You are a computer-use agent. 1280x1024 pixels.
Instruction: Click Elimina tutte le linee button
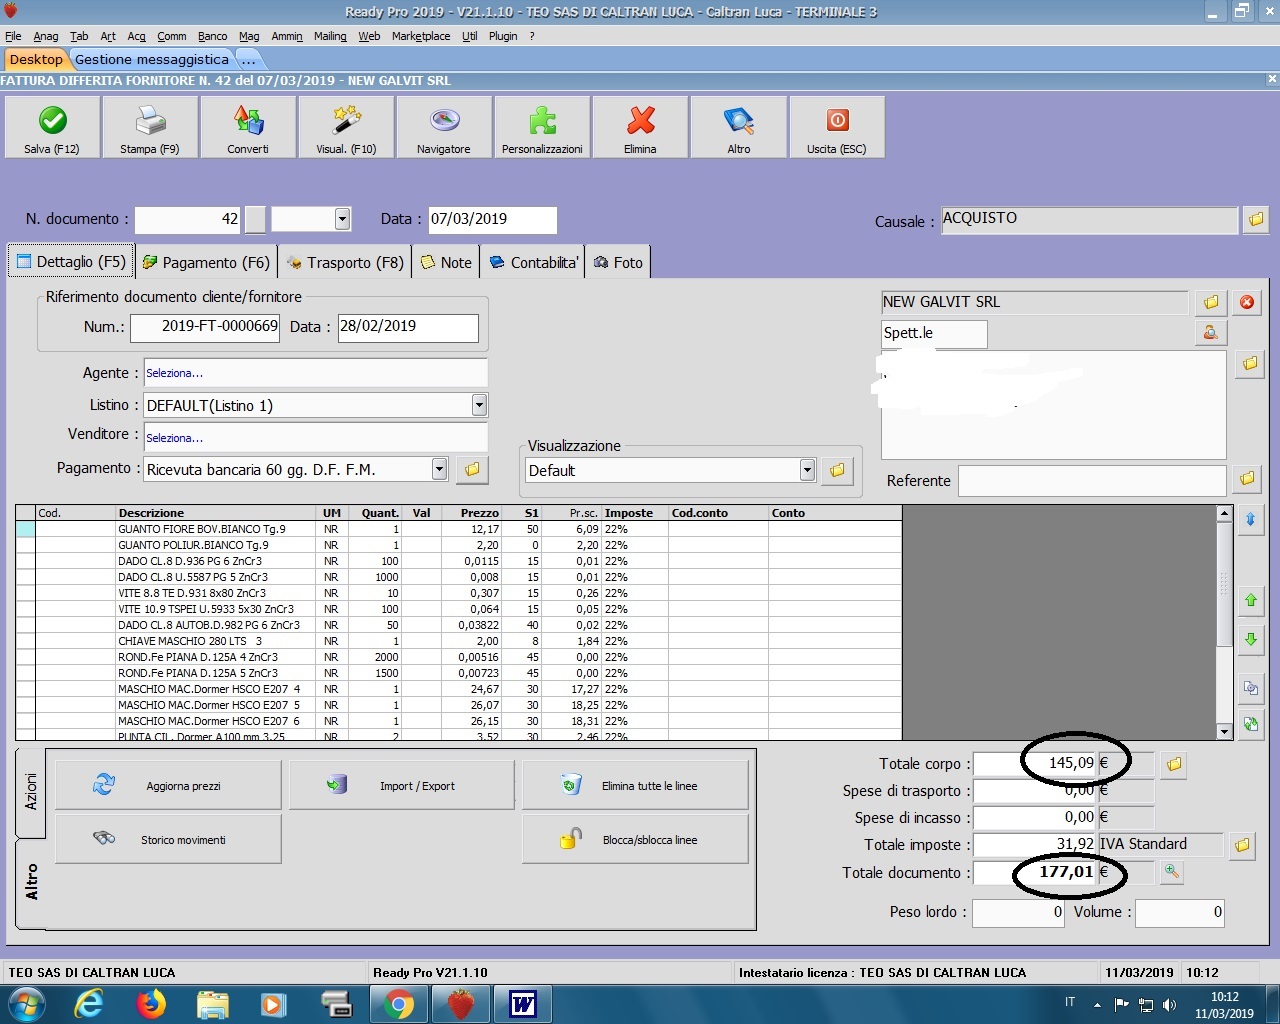635,785
